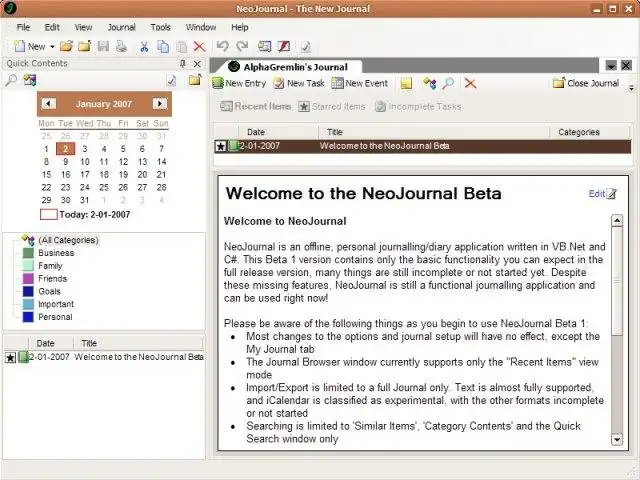640x480 pixels.
Task: Switch to Incomplete Tasks view
Action: (x=418, y=107)
